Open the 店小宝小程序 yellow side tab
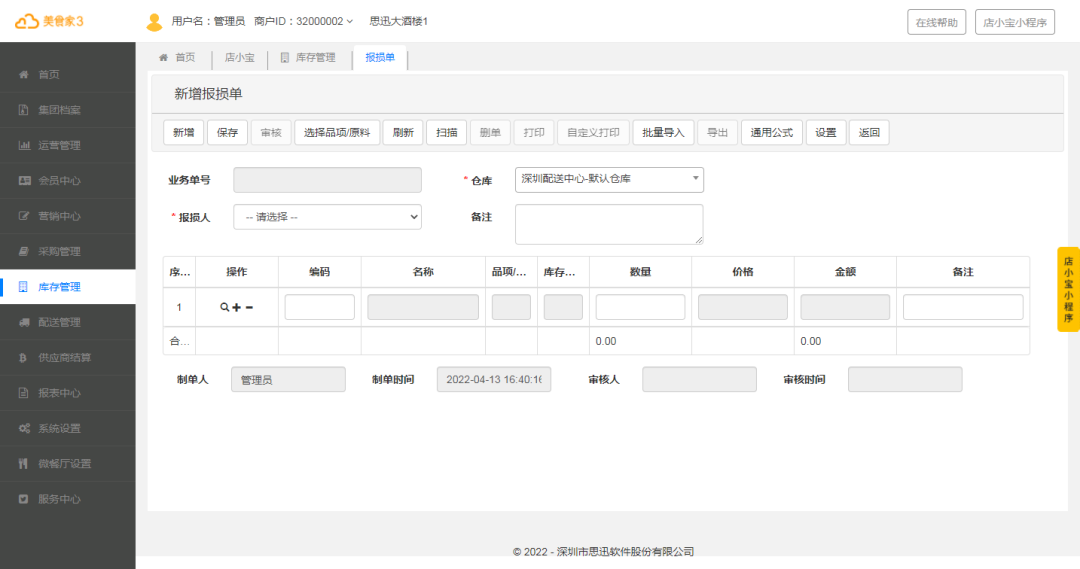1080x569 pixels. 1067,289
